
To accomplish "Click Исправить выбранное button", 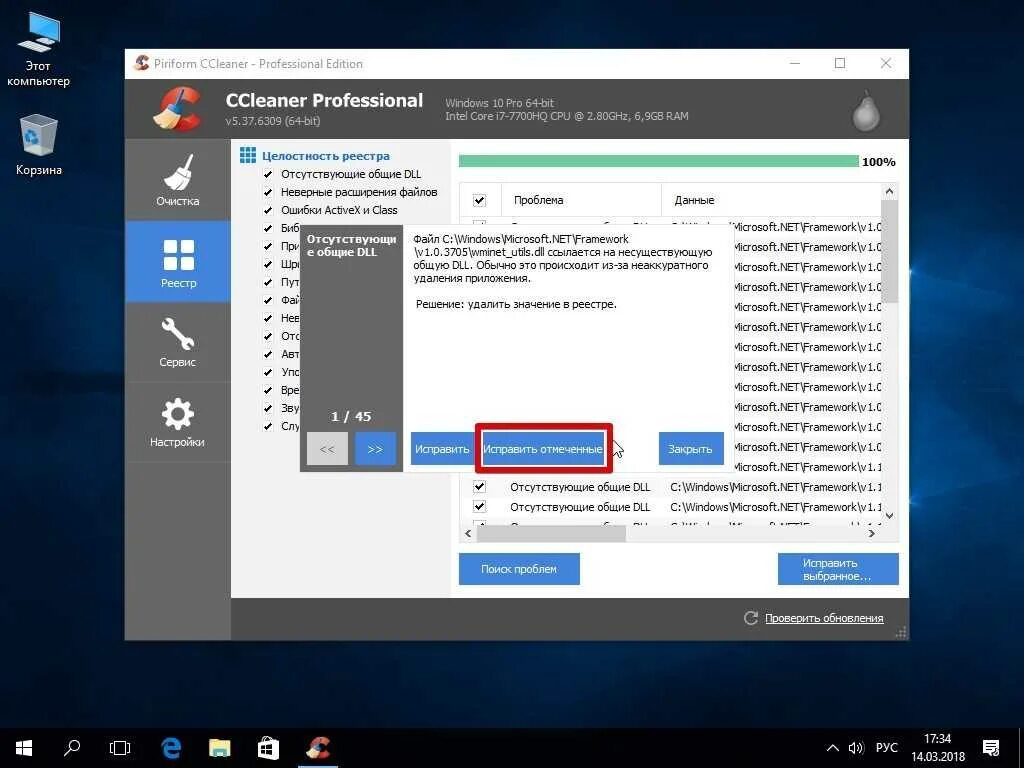I will pyautogui.click(x=838, y=569).
